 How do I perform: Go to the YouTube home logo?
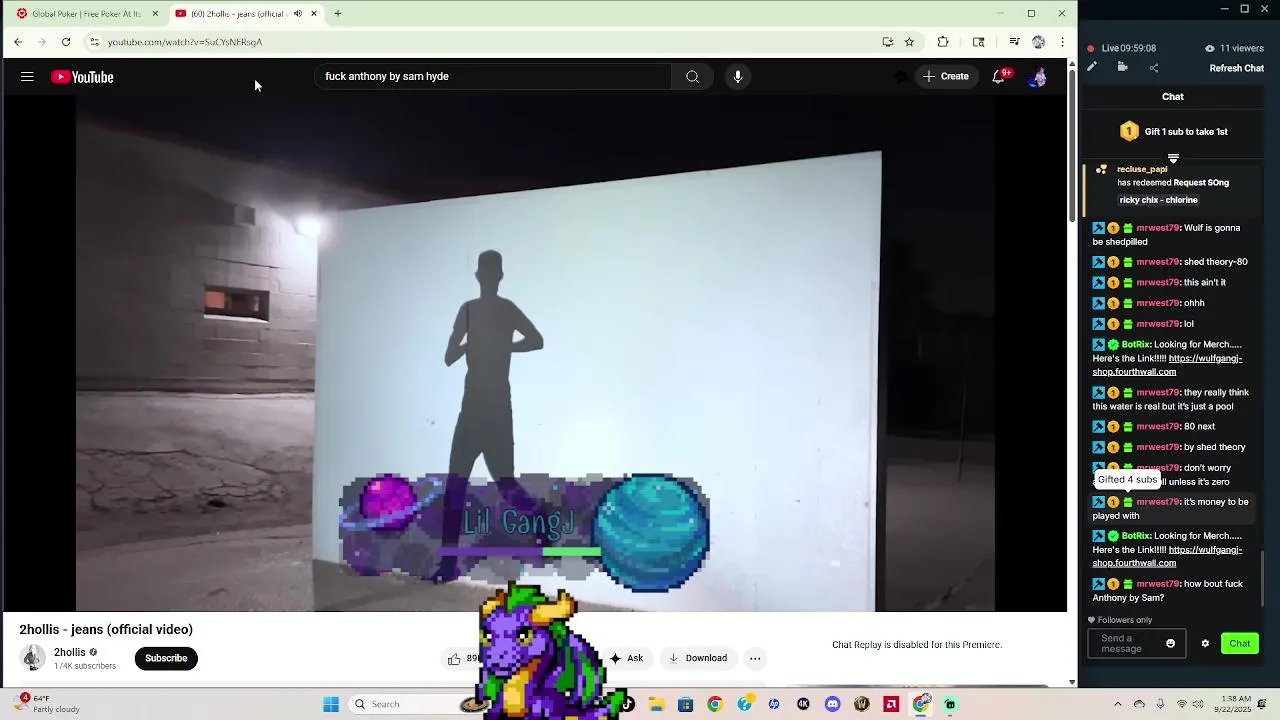[82, 77]
